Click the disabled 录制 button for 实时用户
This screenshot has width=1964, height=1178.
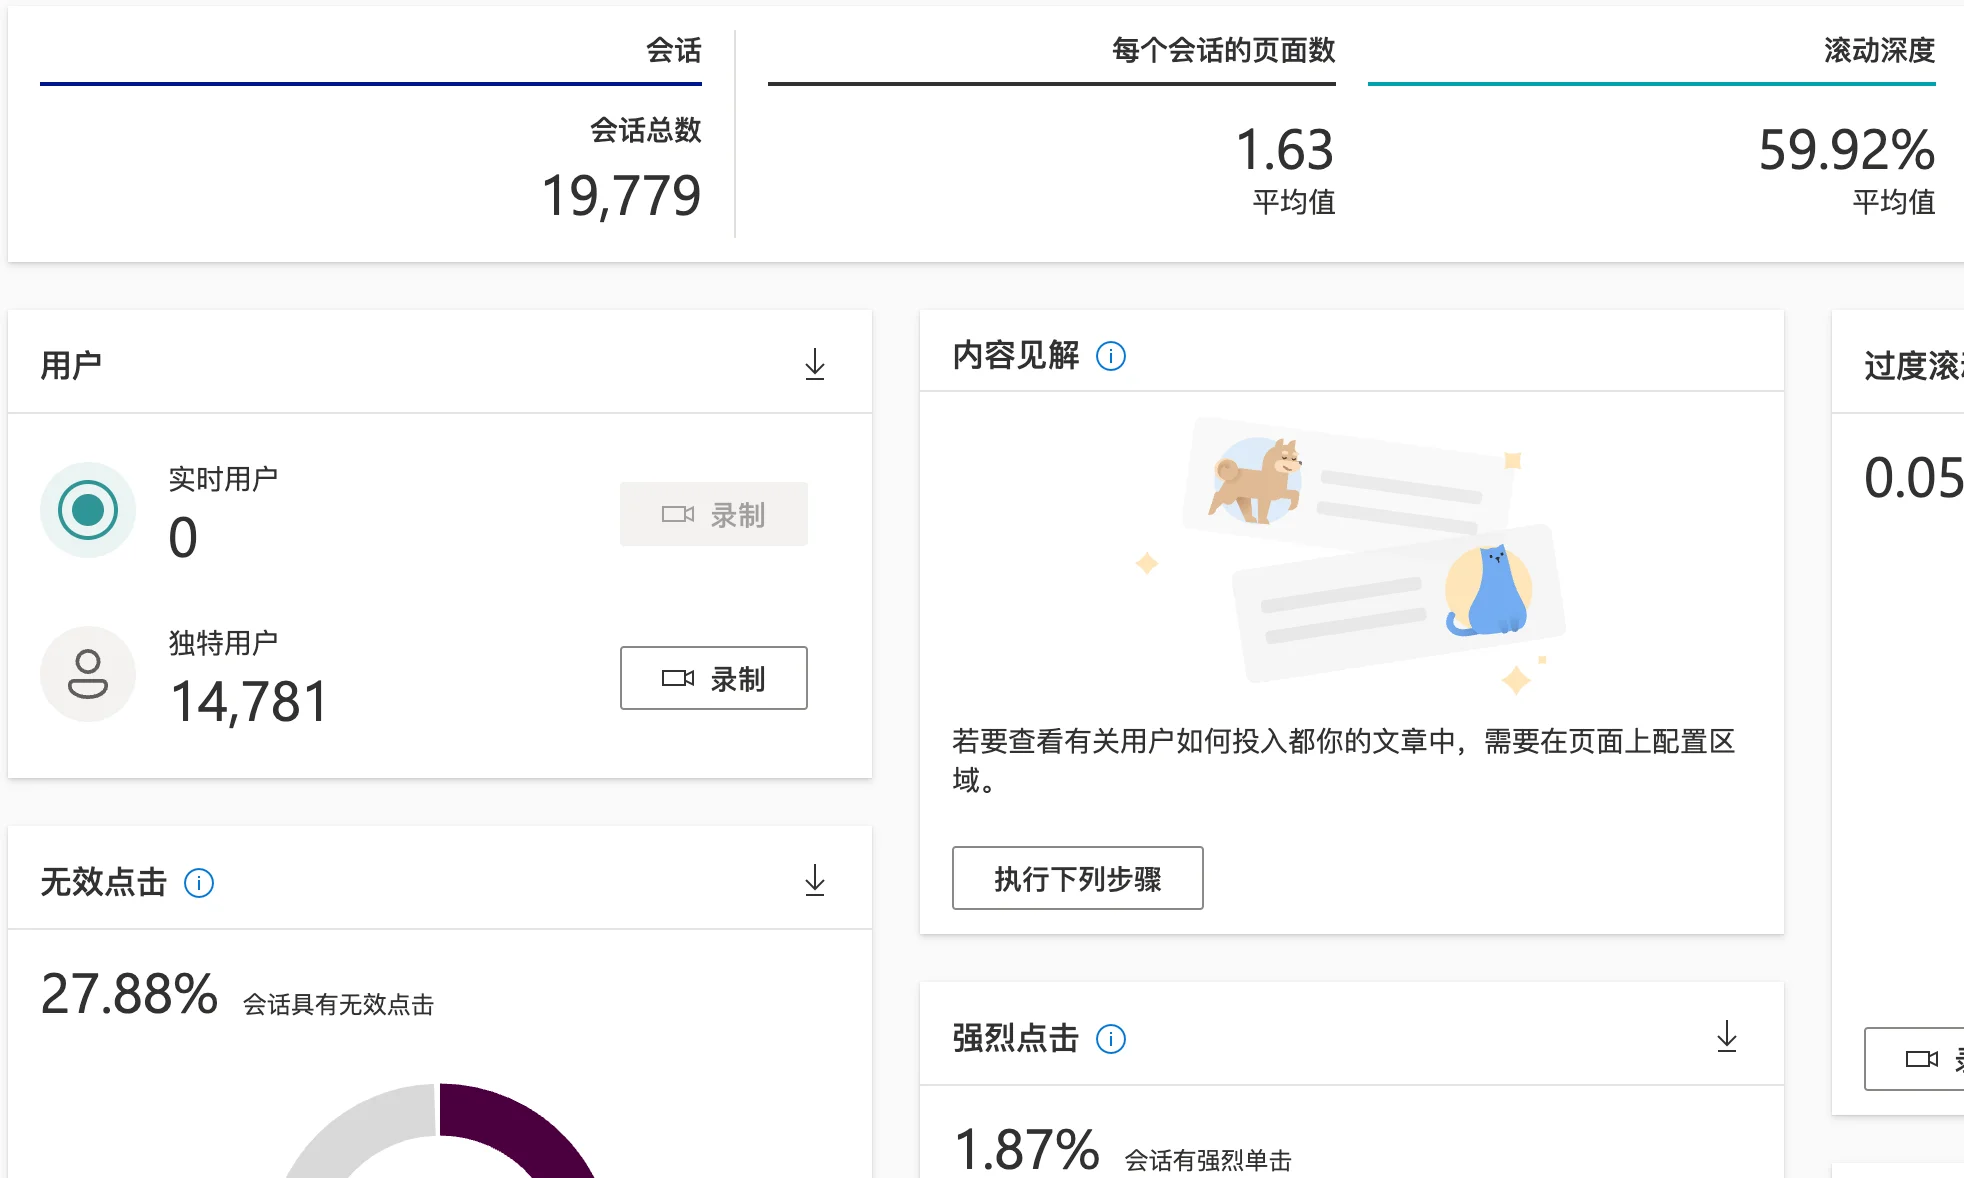(713, 514)
